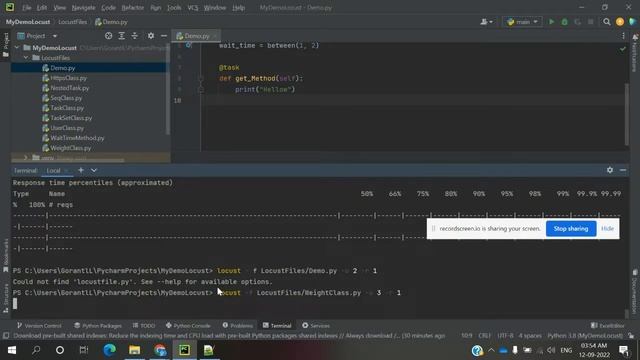Expand the venv folder in tree
Image resolution: width=640 pixels, height=360 pixels.
pos(26,158)
